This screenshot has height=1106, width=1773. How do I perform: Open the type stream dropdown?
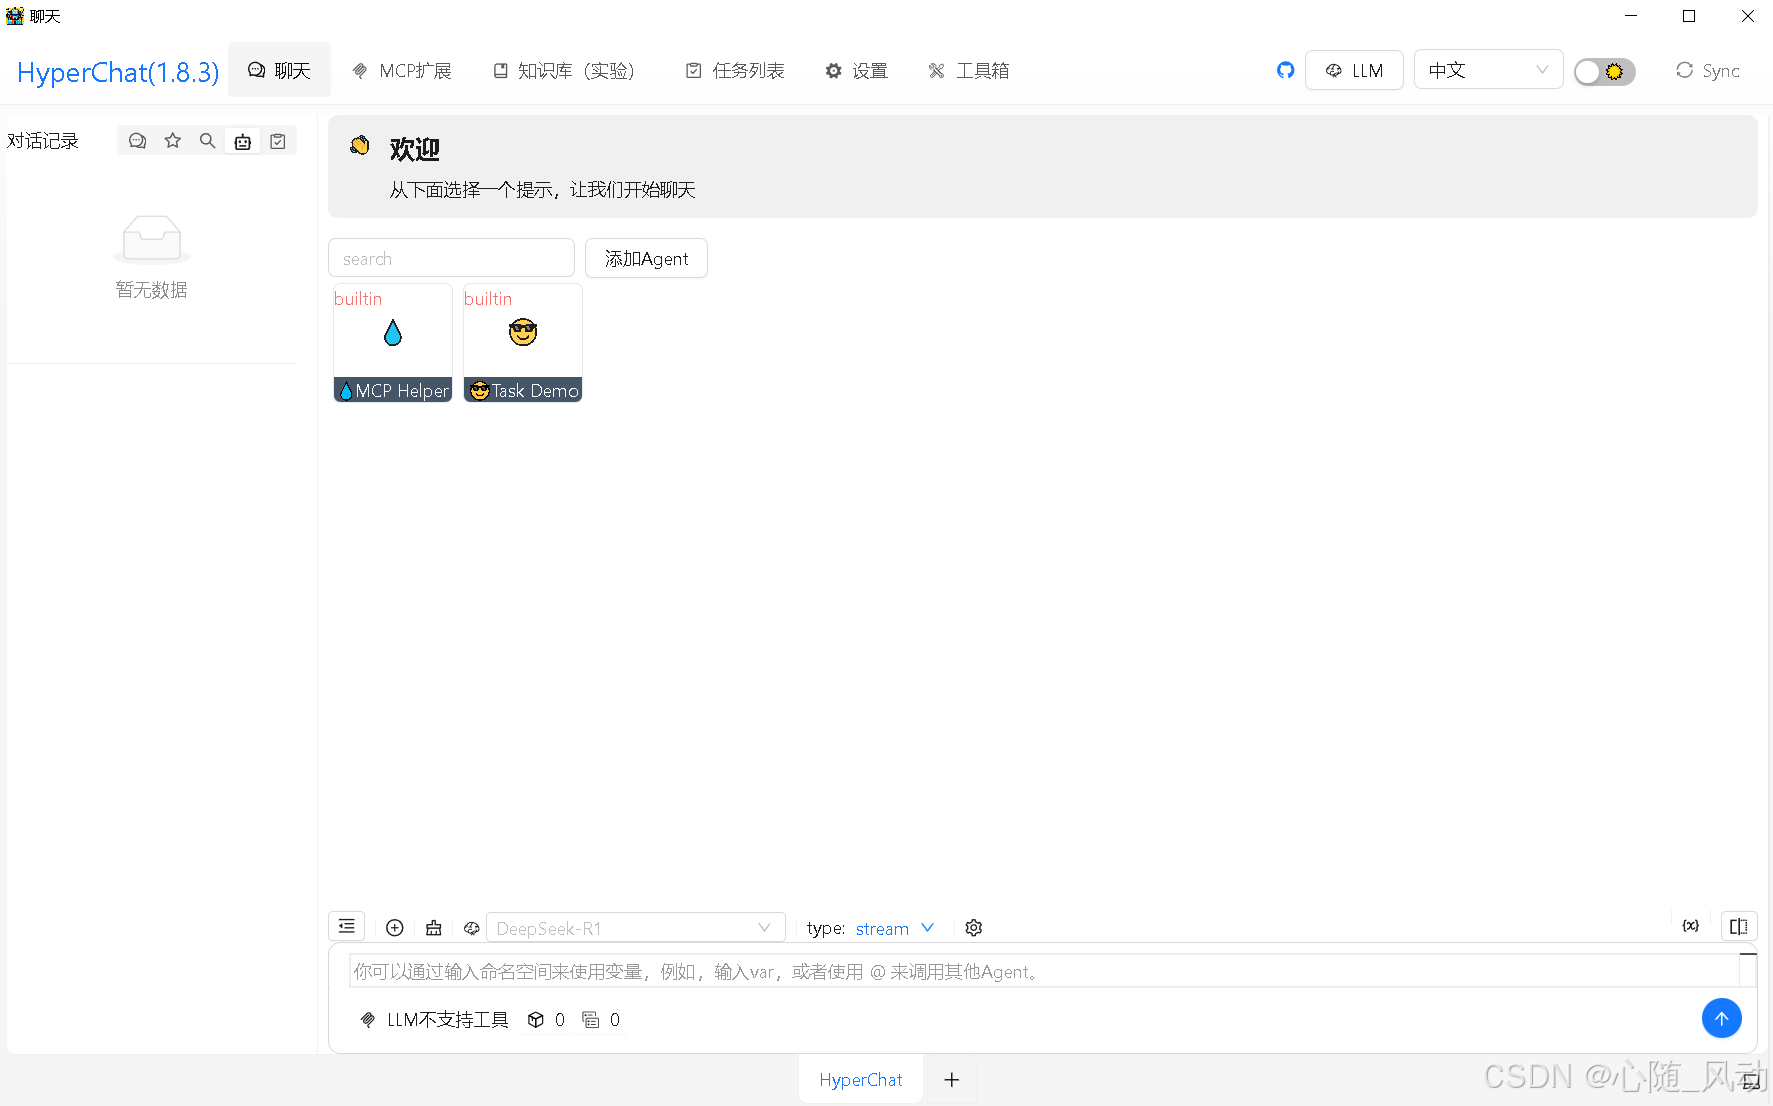[895, 928]
